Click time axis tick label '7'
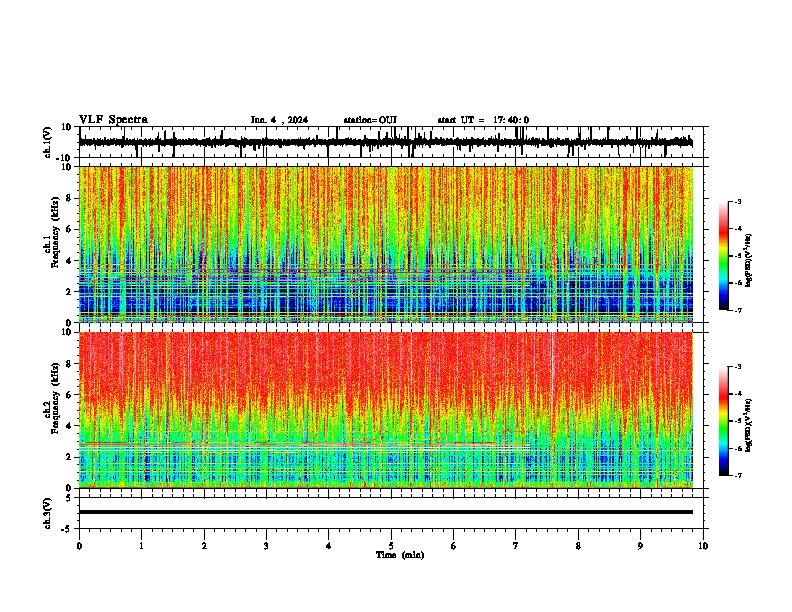This screenshot has height=612, width=792. point(516,546)
